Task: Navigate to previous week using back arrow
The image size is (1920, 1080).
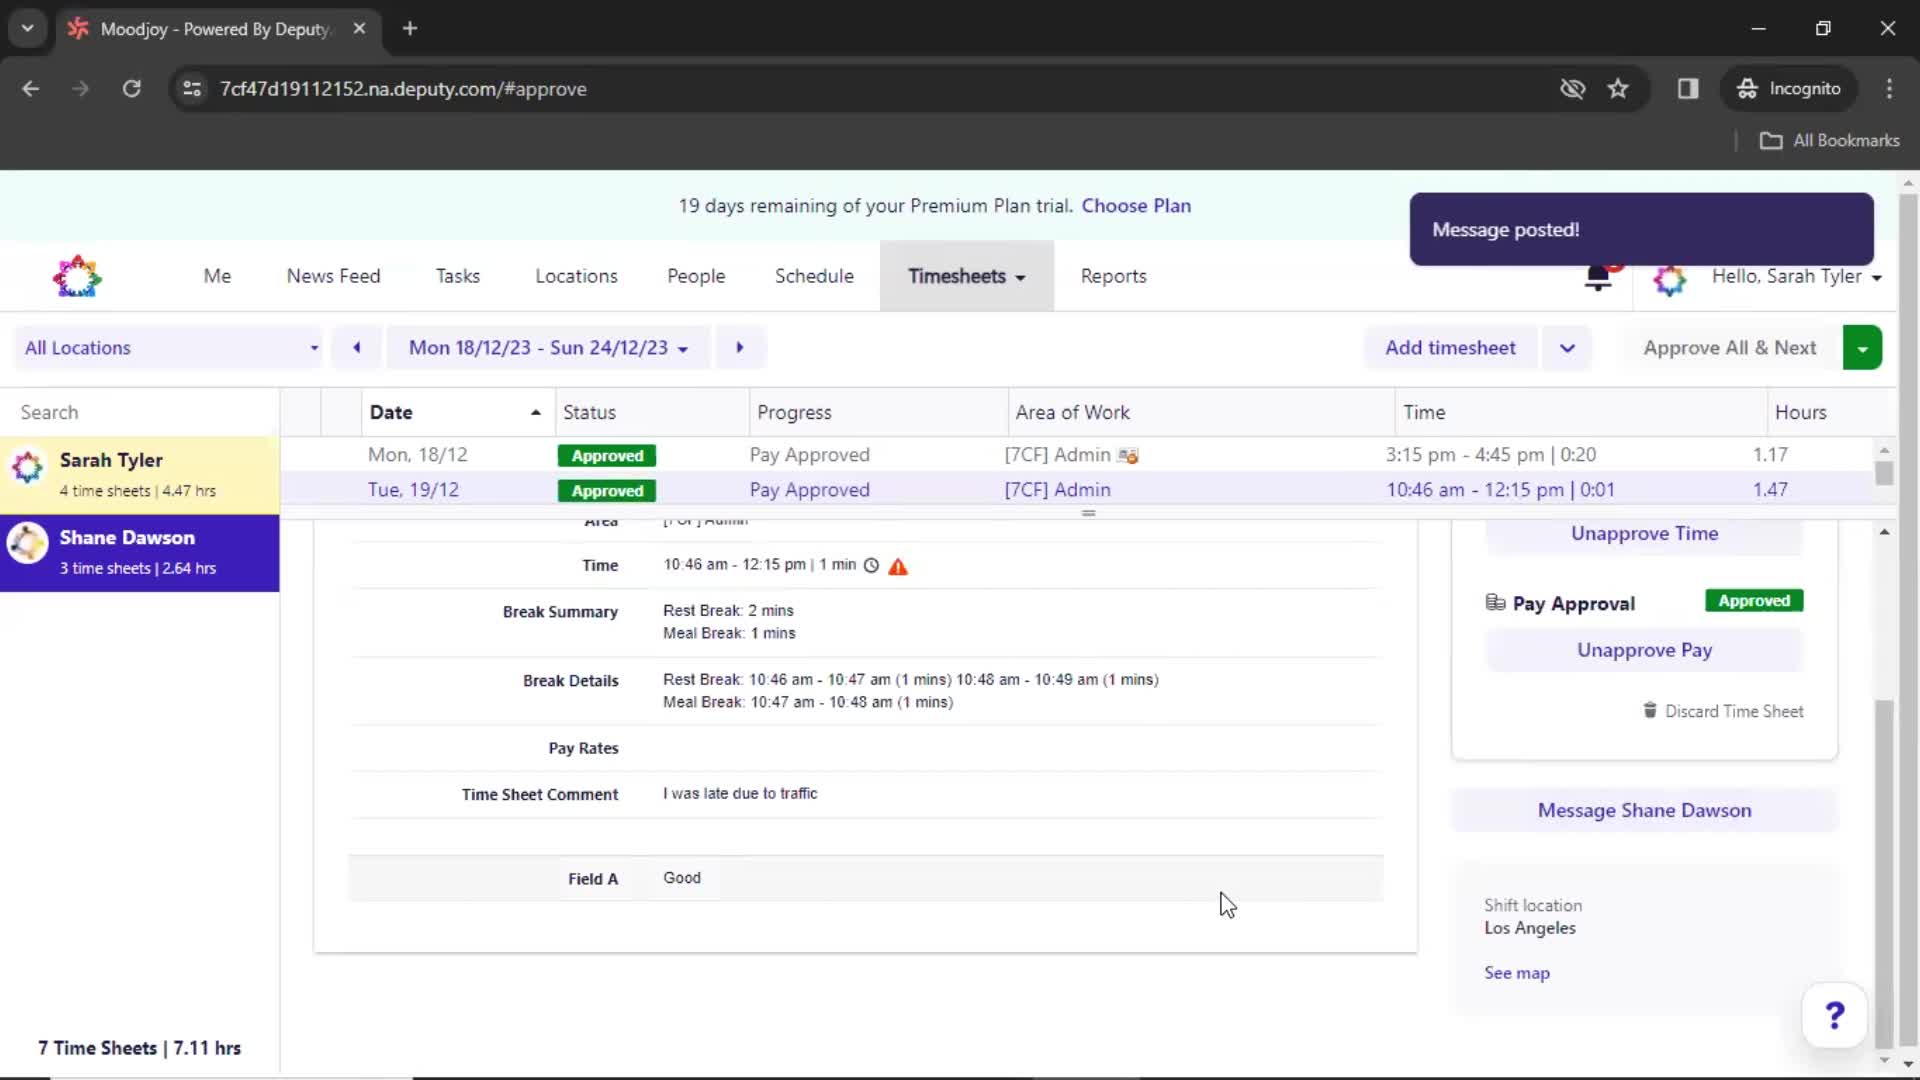Action: (356, 347)
